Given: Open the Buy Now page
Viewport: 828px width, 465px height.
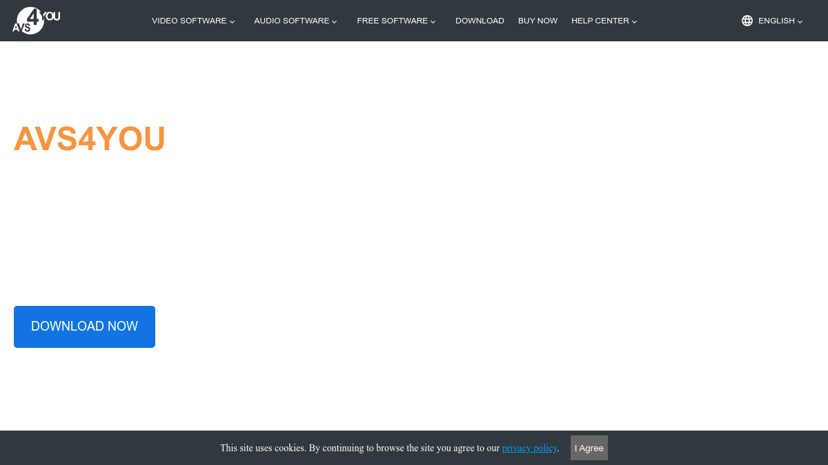Looking at the screenshot, I should click(538, 21).
